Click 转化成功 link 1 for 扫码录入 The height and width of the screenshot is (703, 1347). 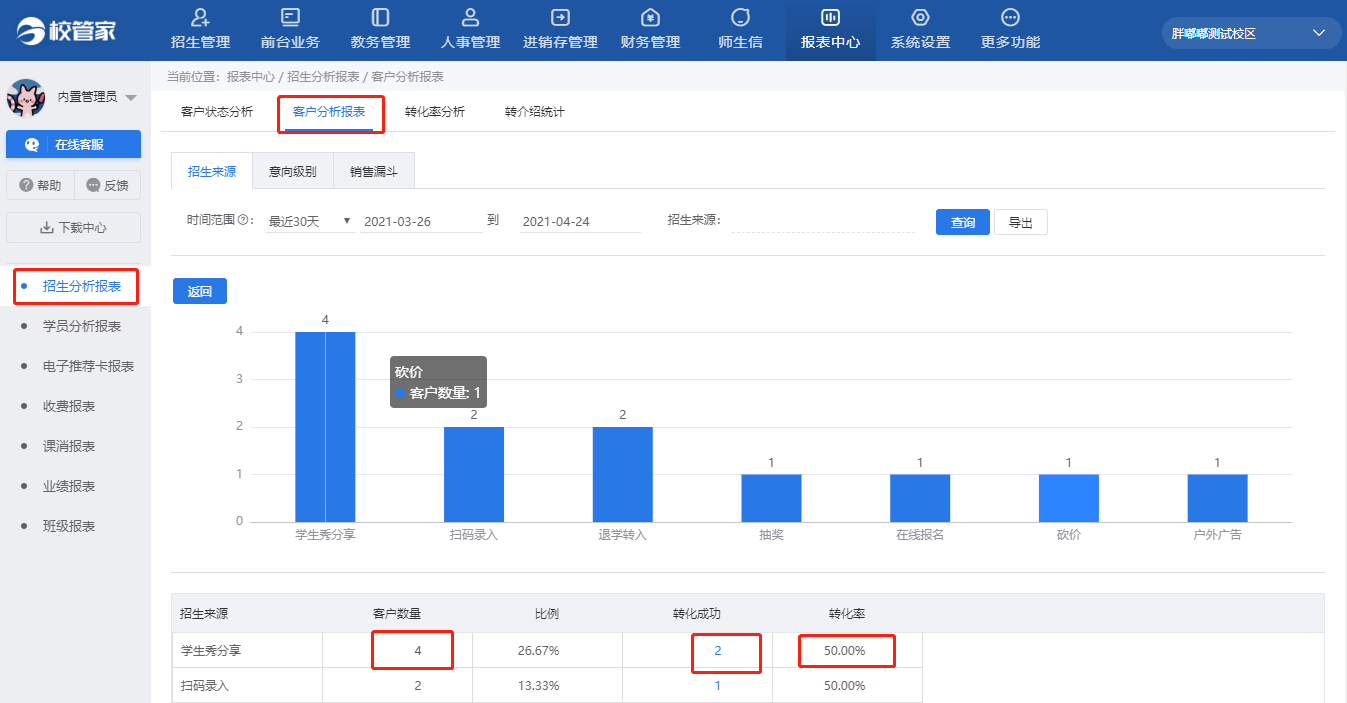point(718,686)
